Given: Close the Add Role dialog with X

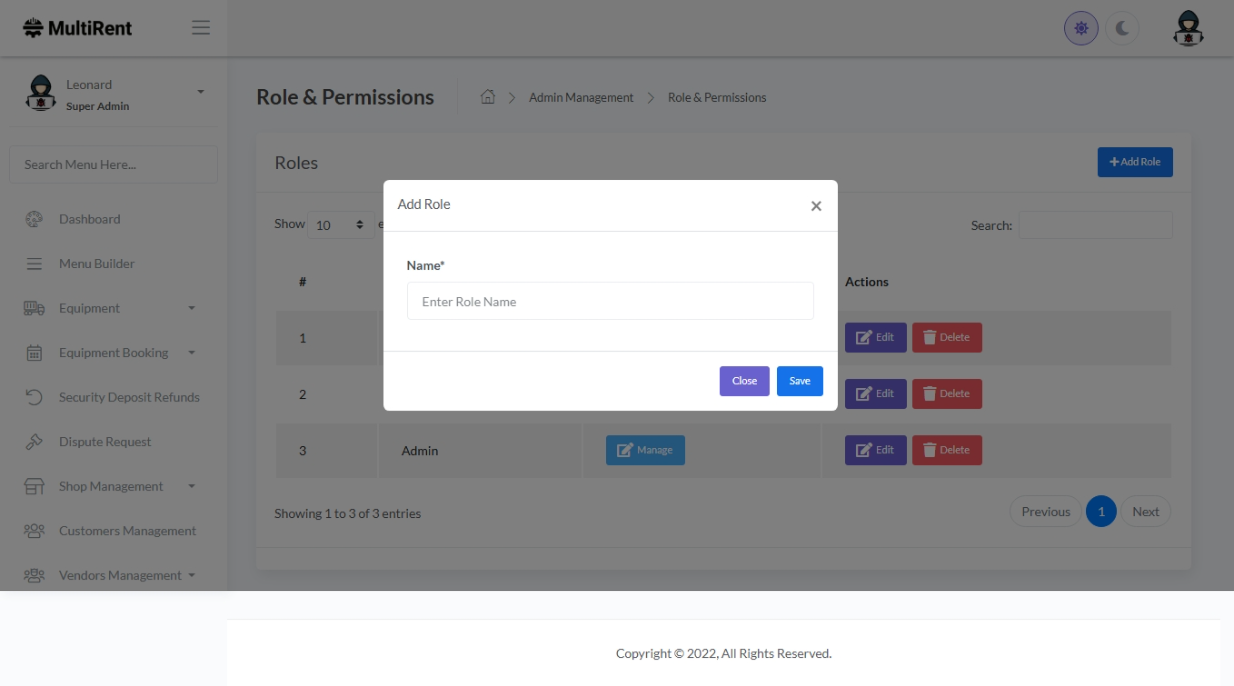Looking at the screenshot, I should pos(816,206).
